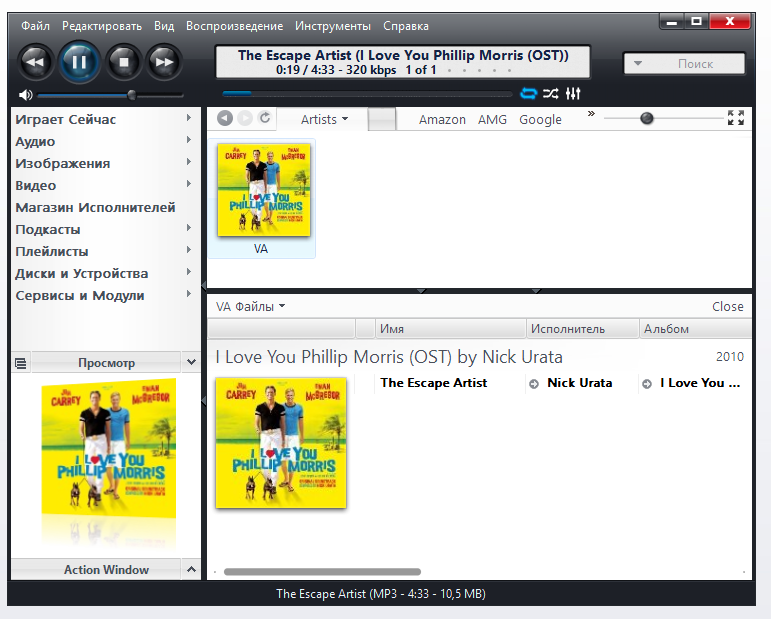Expand Сервисы и Модули arrow
Image resolution: width=771 pixels, height=619 pixels.
click(189, 294)
